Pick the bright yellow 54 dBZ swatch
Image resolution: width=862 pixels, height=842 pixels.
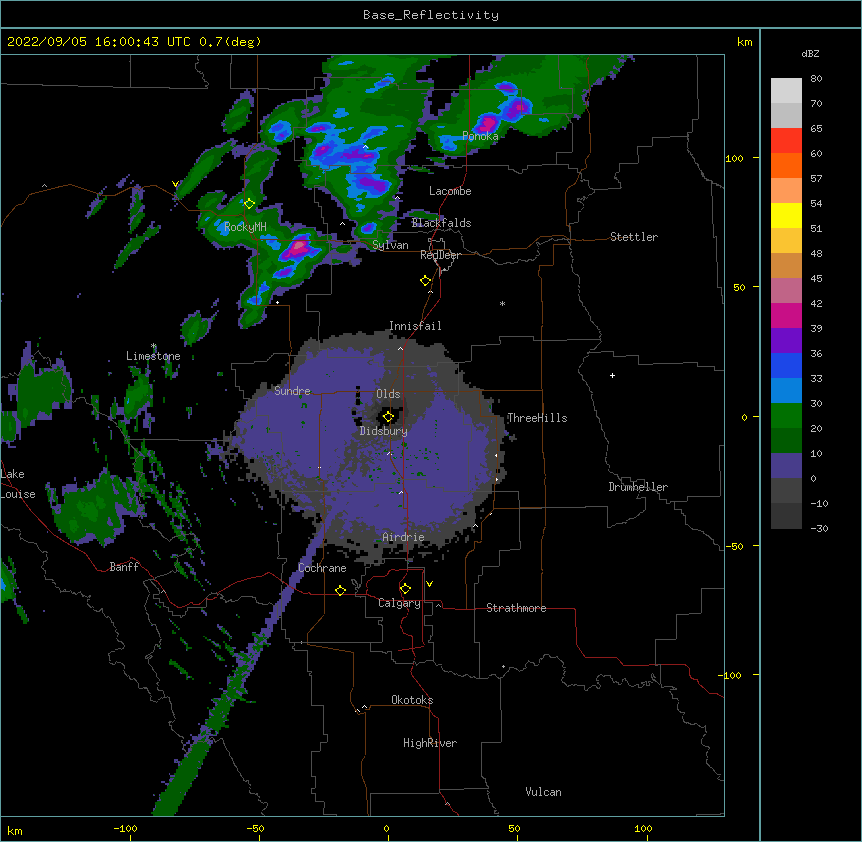(x=786, y=215)
